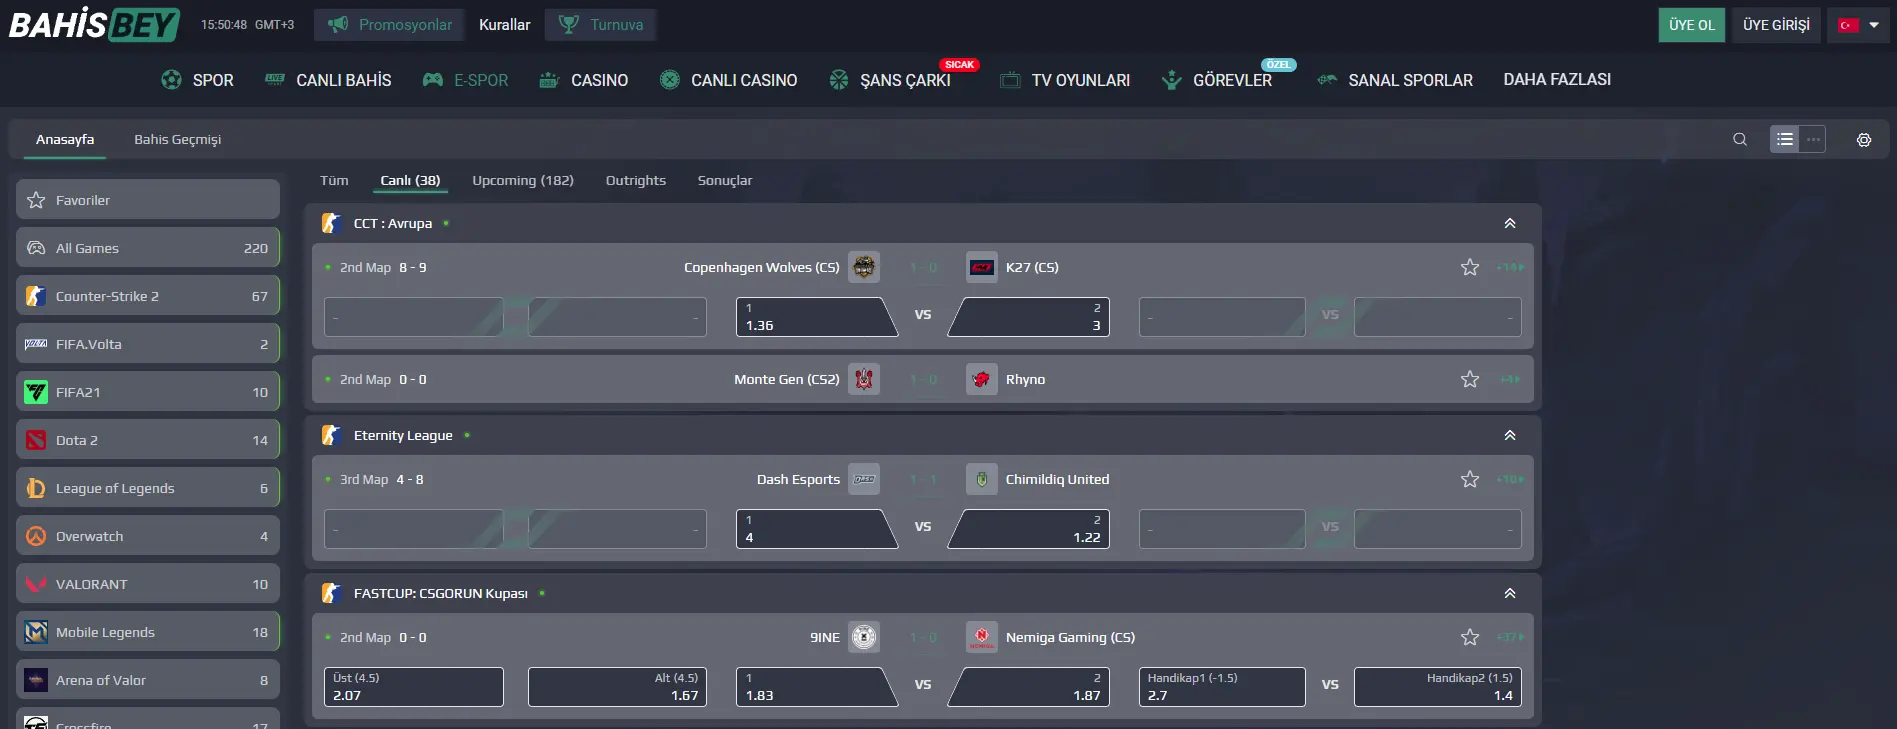
Task: Select Alt (4.5) at 1.67
Action: (x=617, y=687)
